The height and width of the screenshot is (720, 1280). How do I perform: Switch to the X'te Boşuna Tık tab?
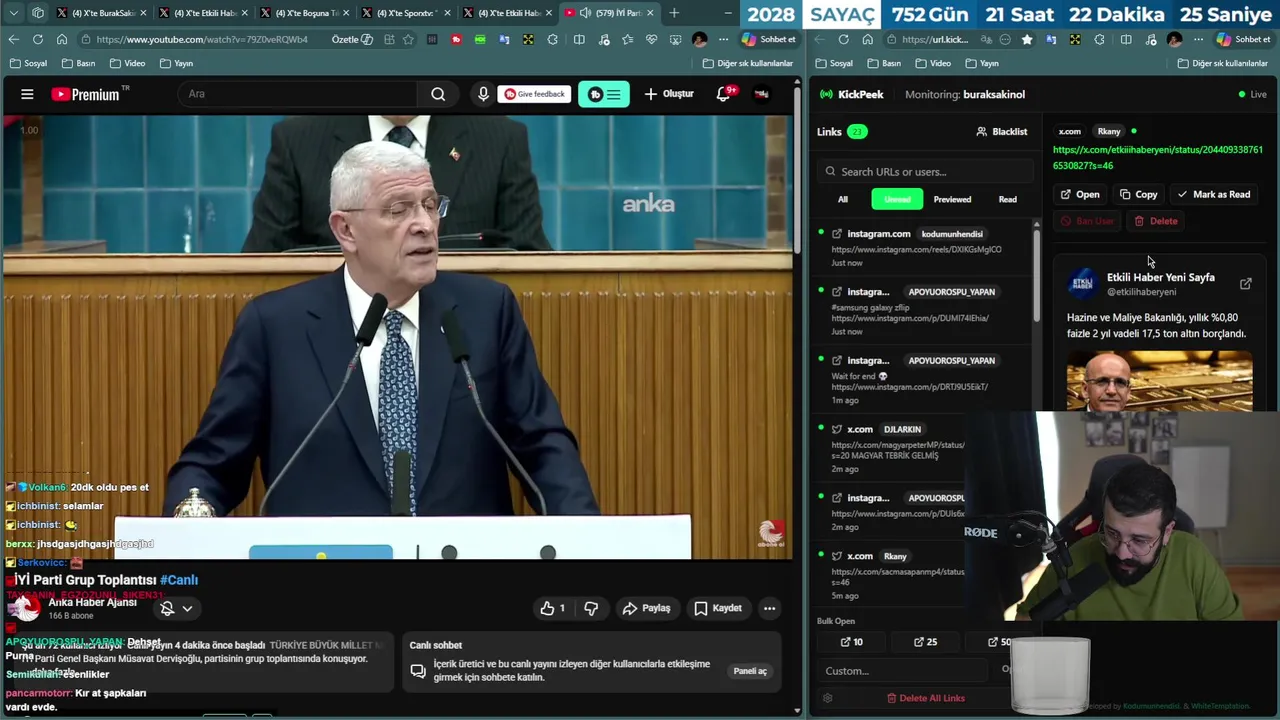[x=306, y=13]
